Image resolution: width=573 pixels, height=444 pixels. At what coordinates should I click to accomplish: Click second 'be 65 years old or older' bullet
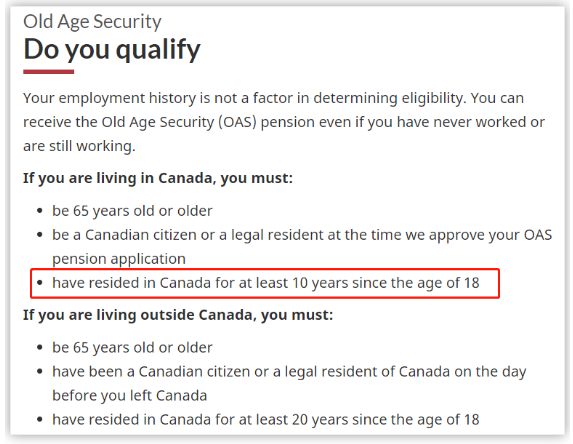pyautogui.click(x=132, y=348)
